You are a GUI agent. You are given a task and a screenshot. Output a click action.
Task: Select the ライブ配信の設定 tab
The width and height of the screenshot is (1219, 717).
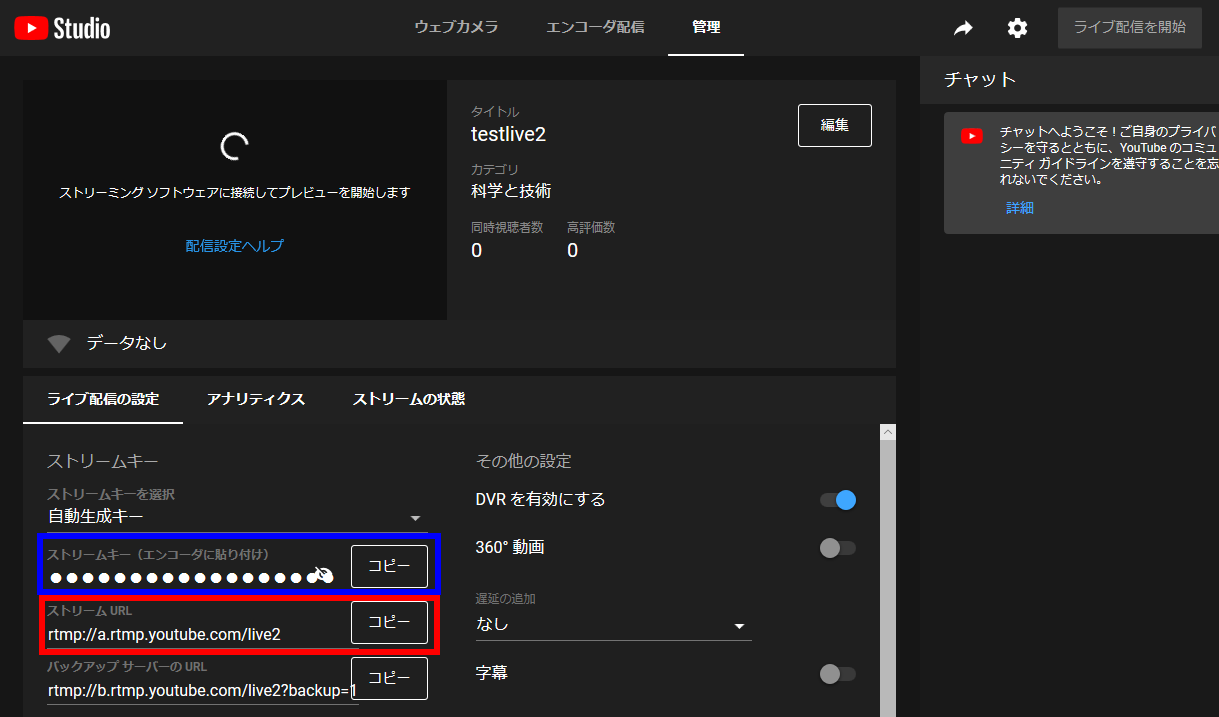tap(103, 399)
